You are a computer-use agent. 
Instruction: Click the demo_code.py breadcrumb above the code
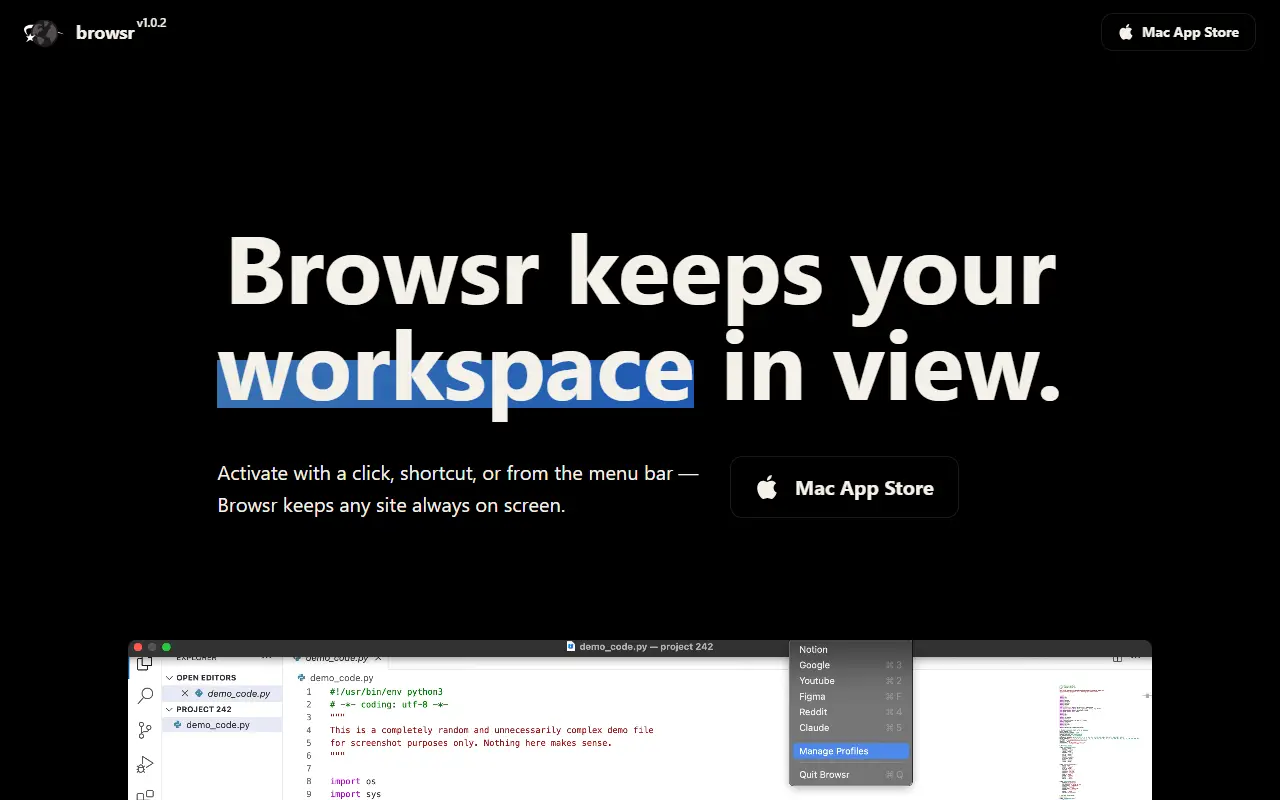[341, 677]
